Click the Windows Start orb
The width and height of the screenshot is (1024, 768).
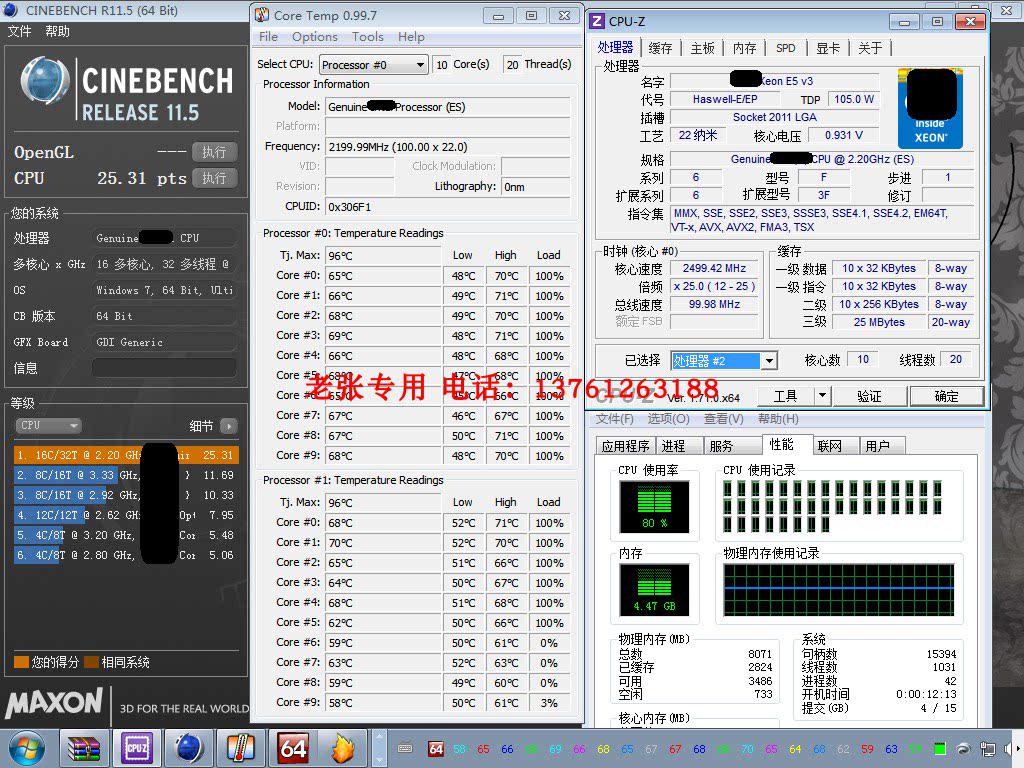28,747
